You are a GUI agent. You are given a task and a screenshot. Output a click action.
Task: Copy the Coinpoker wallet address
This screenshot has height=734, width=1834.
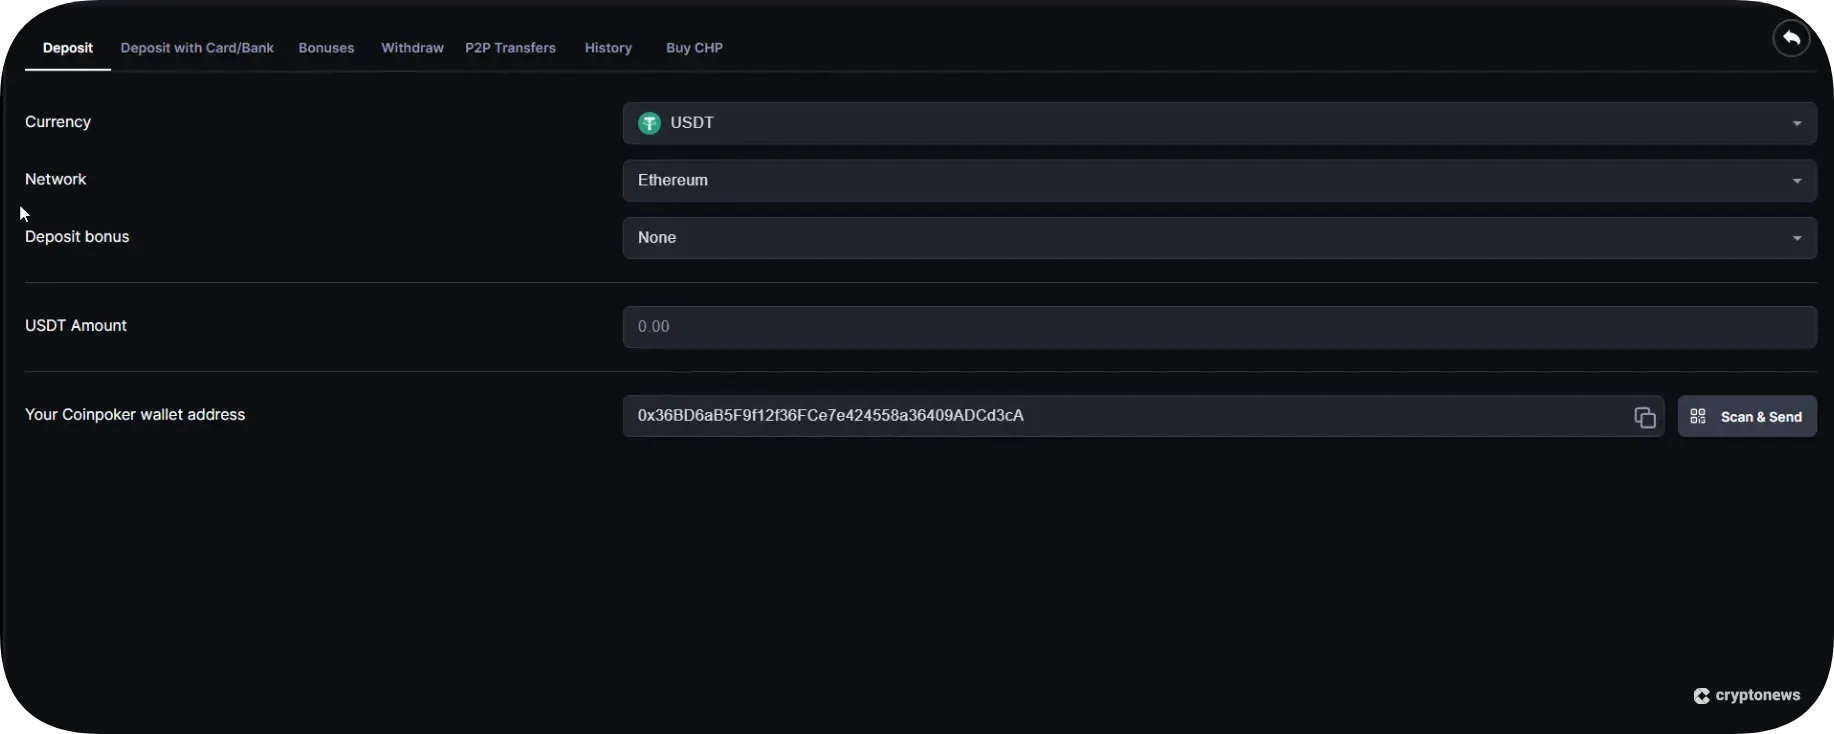tap(1644, 417)
